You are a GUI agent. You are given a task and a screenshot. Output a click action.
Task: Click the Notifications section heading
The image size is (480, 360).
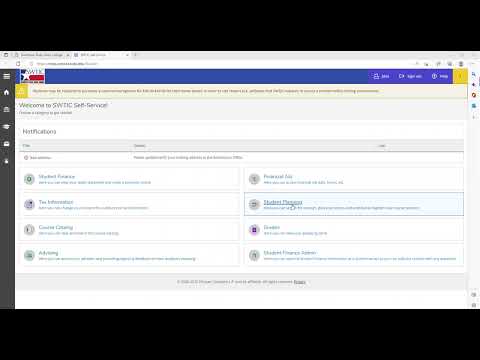click(39, 132)
